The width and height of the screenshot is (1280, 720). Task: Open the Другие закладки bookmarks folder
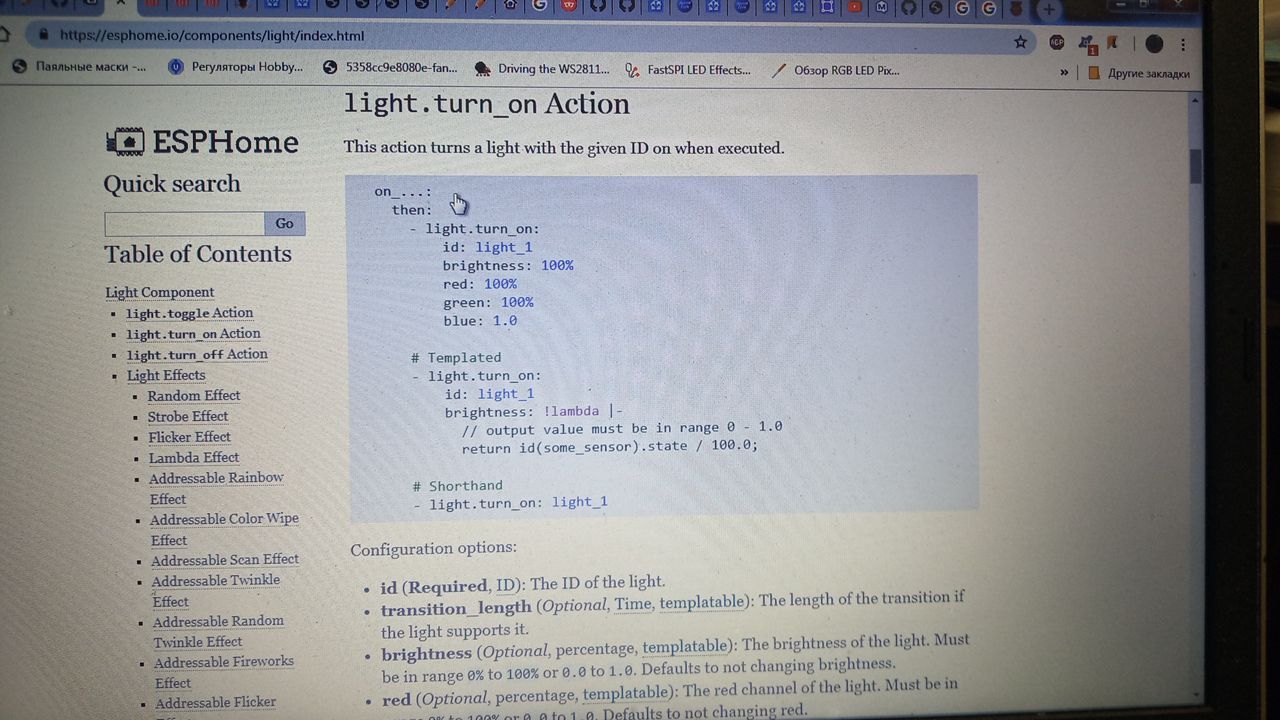pos(1139,73)
